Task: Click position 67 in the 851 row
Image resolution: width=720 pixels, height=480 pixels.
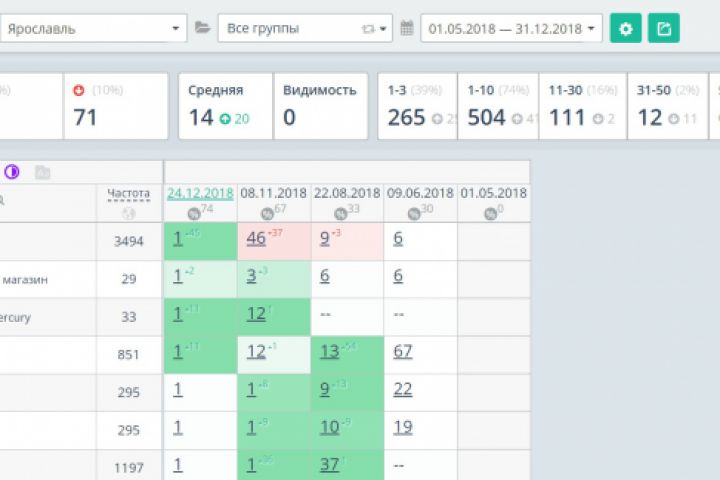Action: tap(403, 352)
